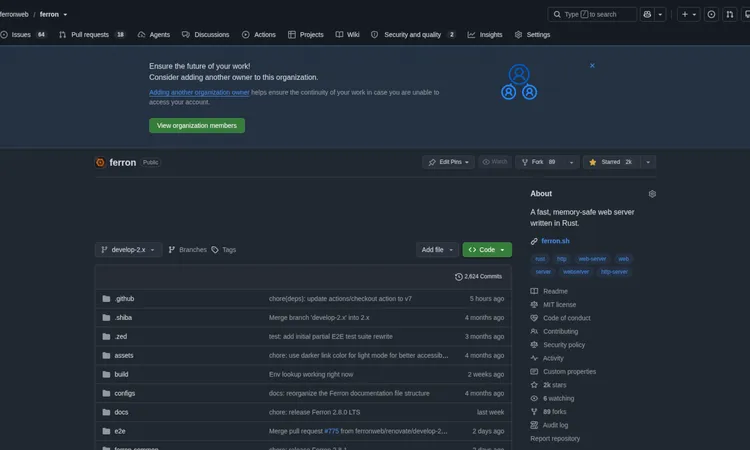The image size is (750, 450).
Task: Open the Security policy link
Action: [557, 345]
